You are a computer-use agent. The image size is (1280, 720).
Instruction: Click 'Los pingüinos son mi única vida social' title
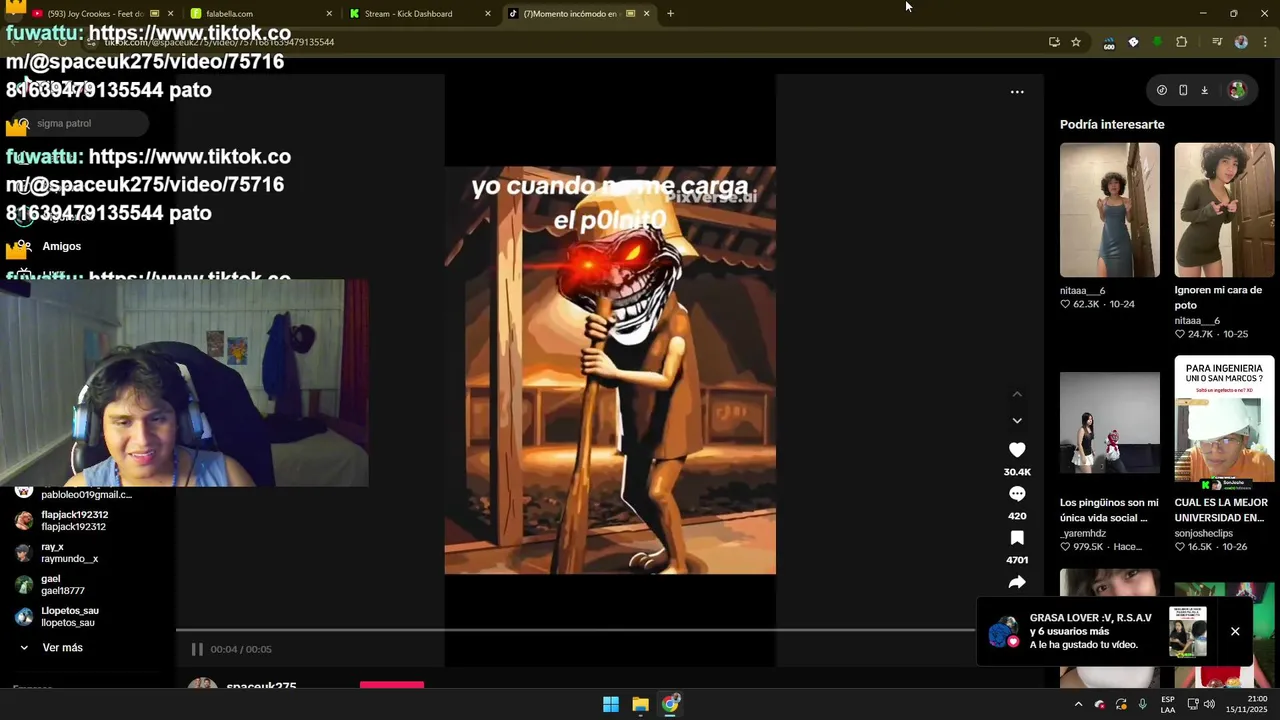click(1109, 510)
